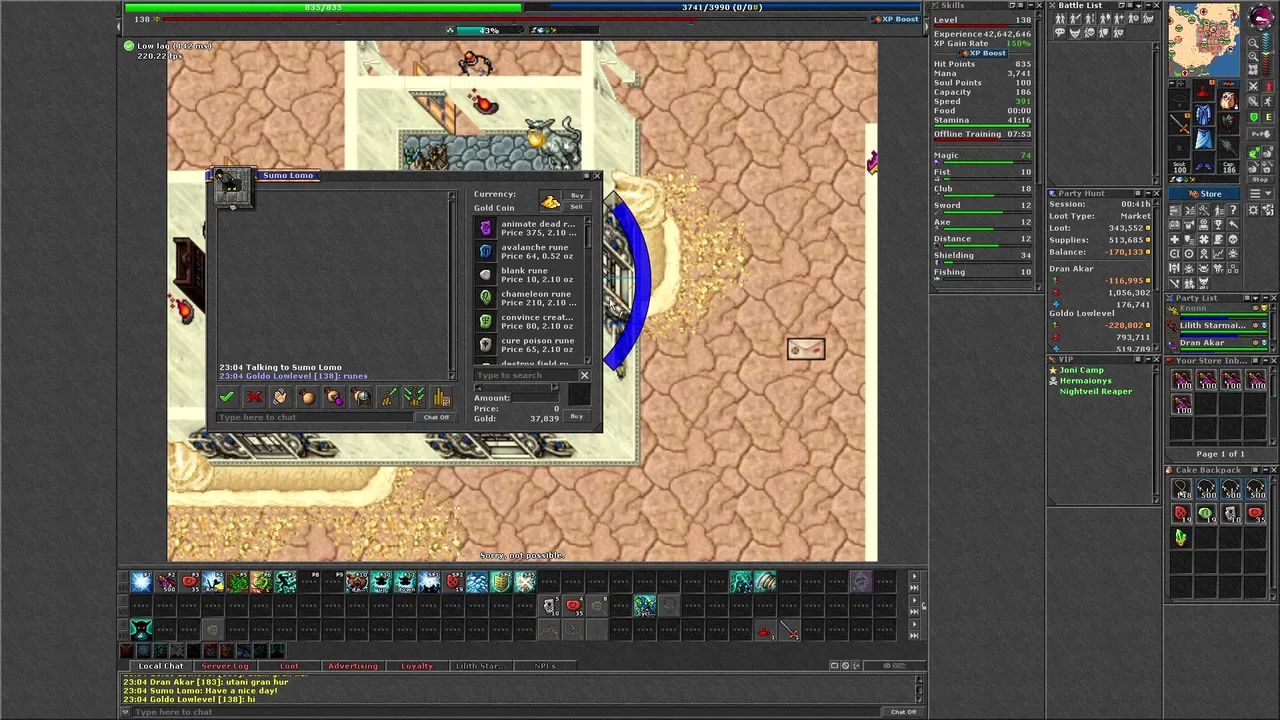The width and height of the screenshot is (1280, 720).
Task: Open the hamburger menu below Stop button
Action: pyautogui.click(x=1260, y=193)
